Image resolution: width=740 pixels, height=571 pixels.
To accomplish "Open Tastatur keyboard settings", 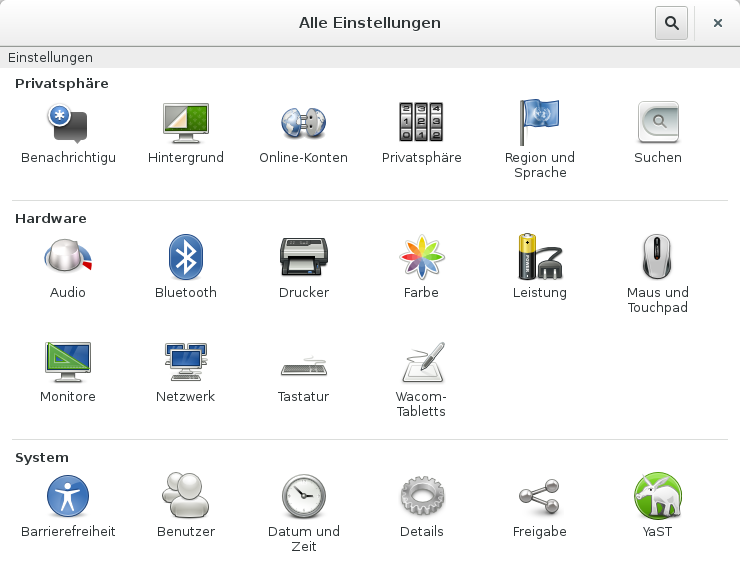I will (303, 363).
